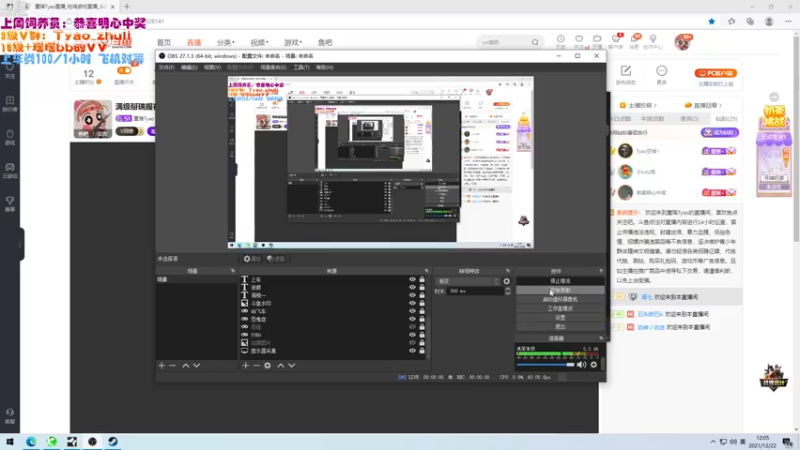Remove selected scene with minus icon
The height and width of the screenshot is (450, 800).
[x=172, y=365]
